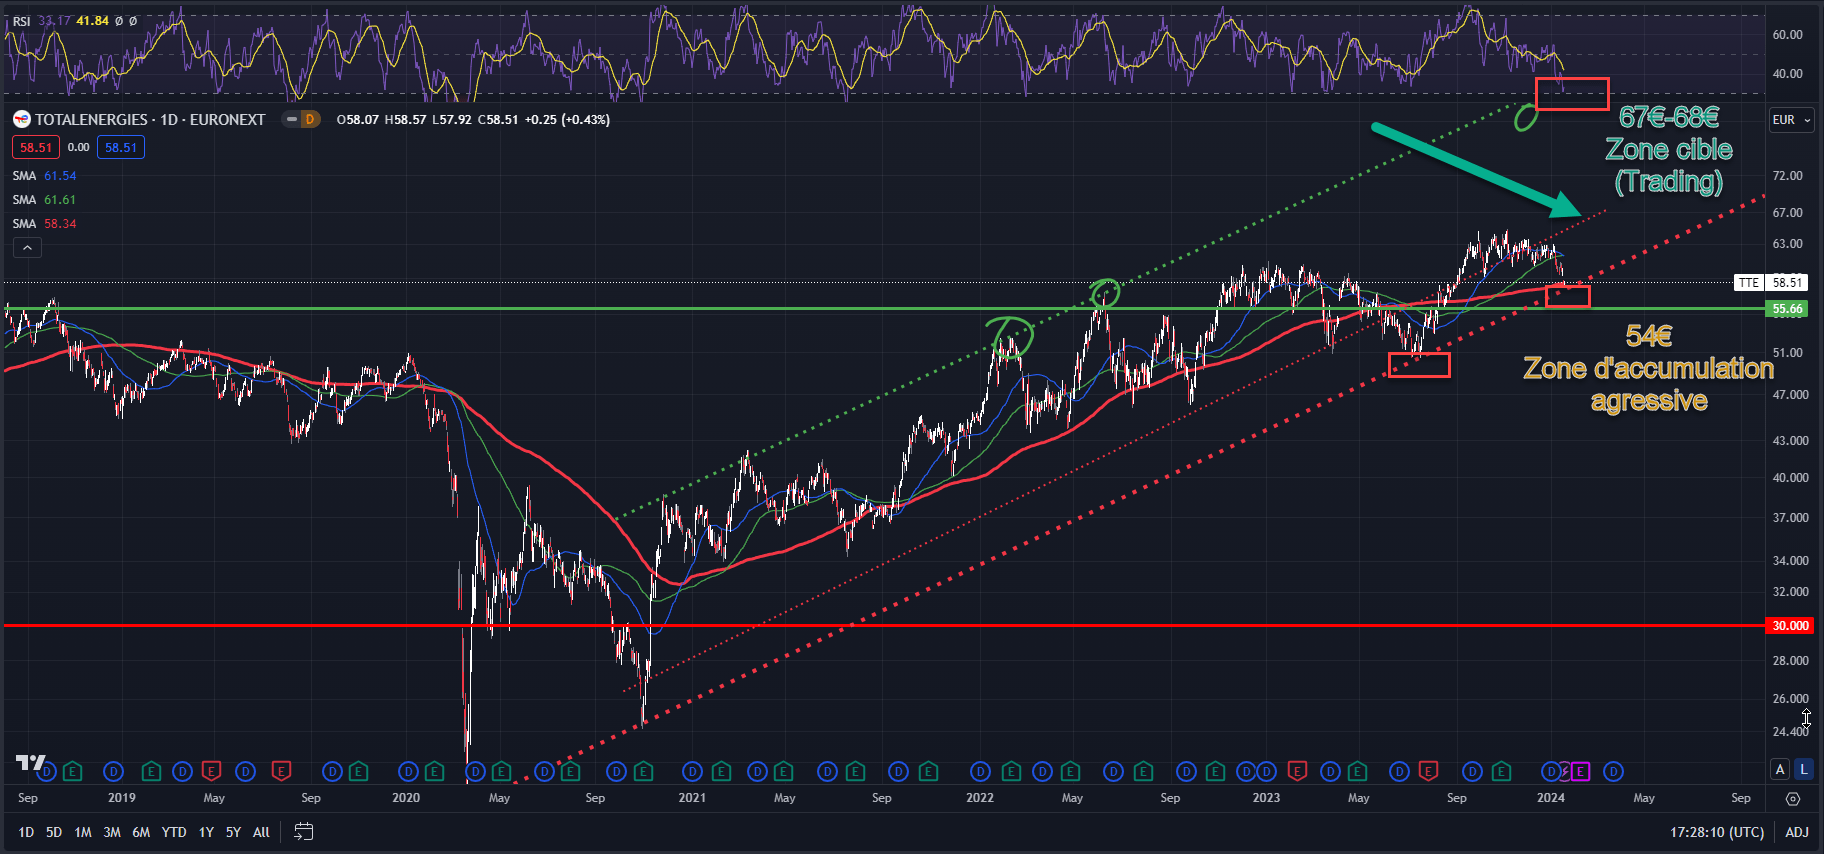Click the purple upcoming earnings E marker

click(1580, 772)
